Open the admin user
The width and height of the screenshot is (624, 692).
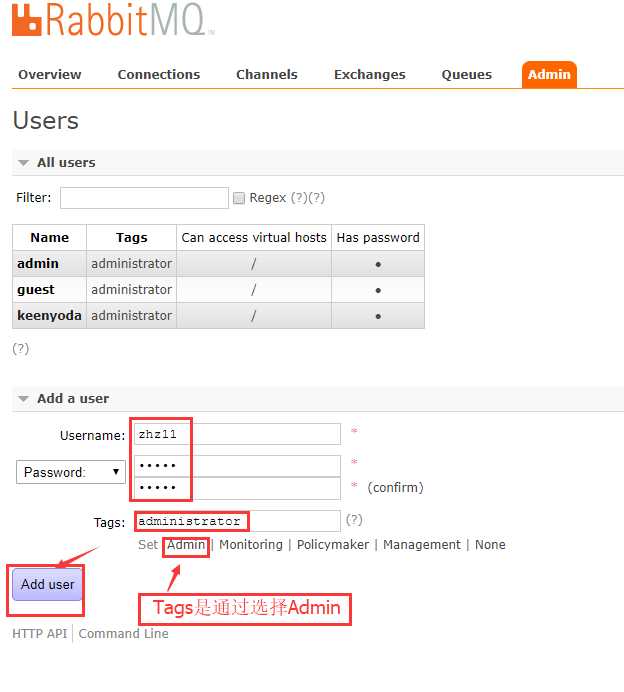38,263
